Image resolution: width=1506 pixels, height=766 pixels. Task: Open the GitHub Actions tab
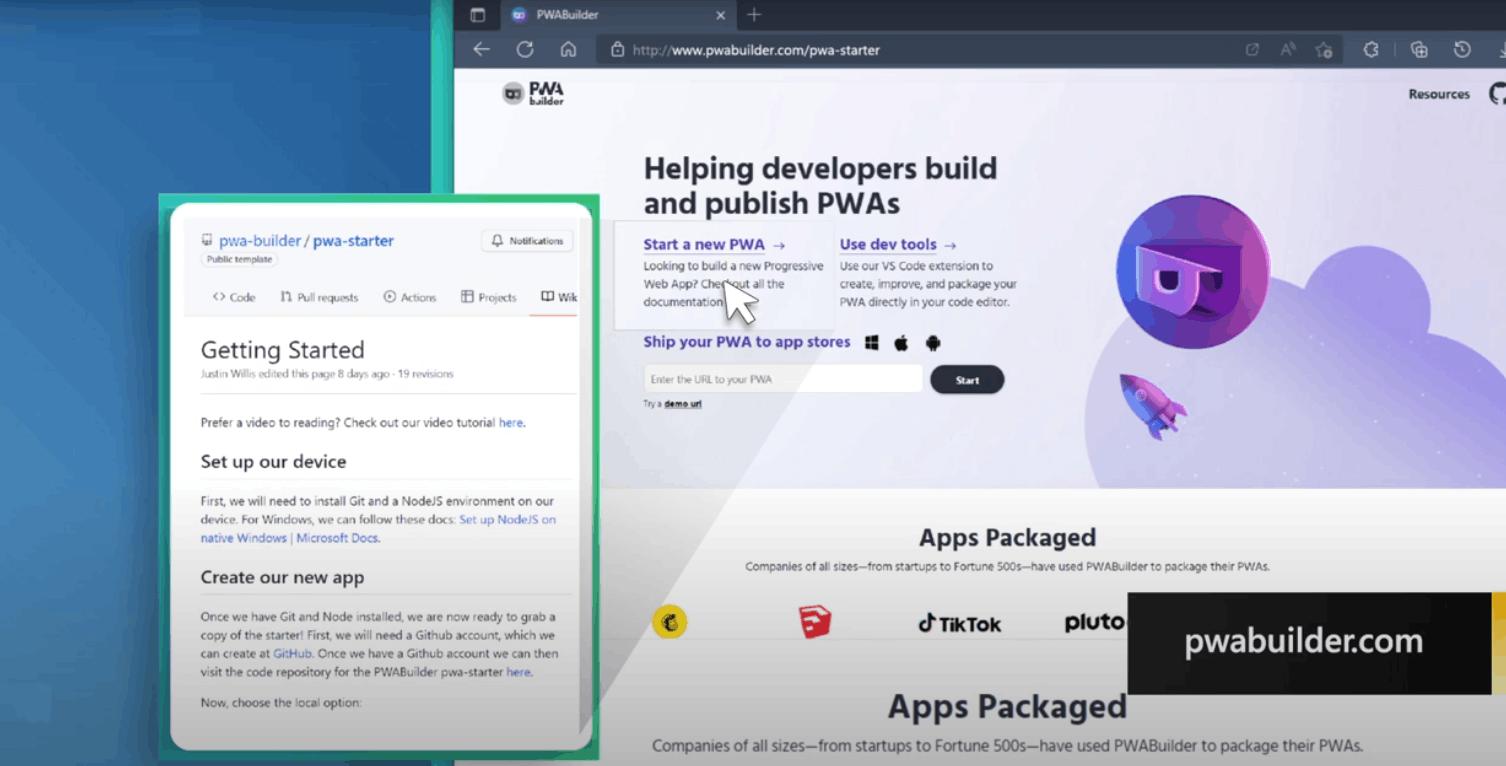point(410,297)
